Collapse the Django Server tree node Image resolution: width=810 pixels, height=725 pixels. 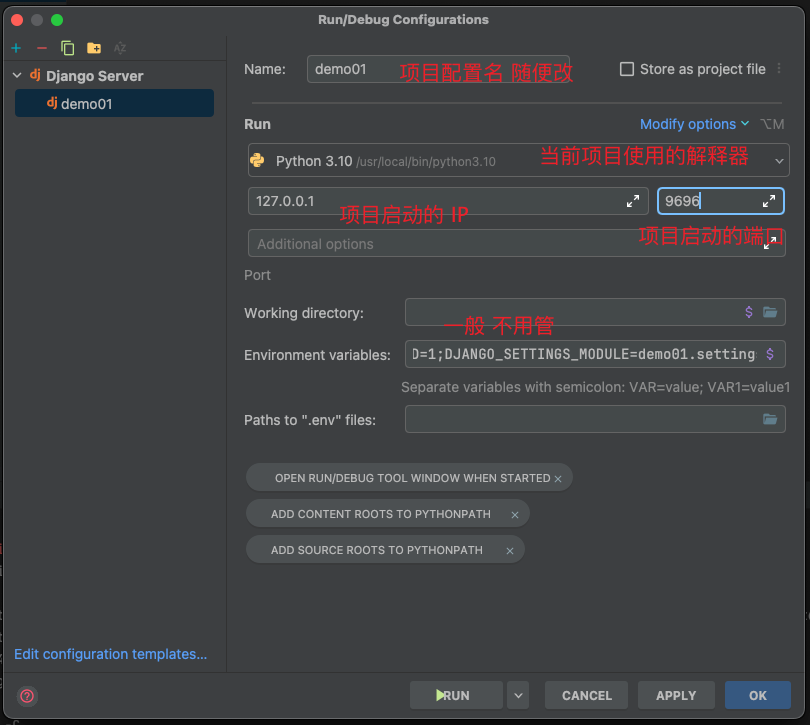coord(17,75)
